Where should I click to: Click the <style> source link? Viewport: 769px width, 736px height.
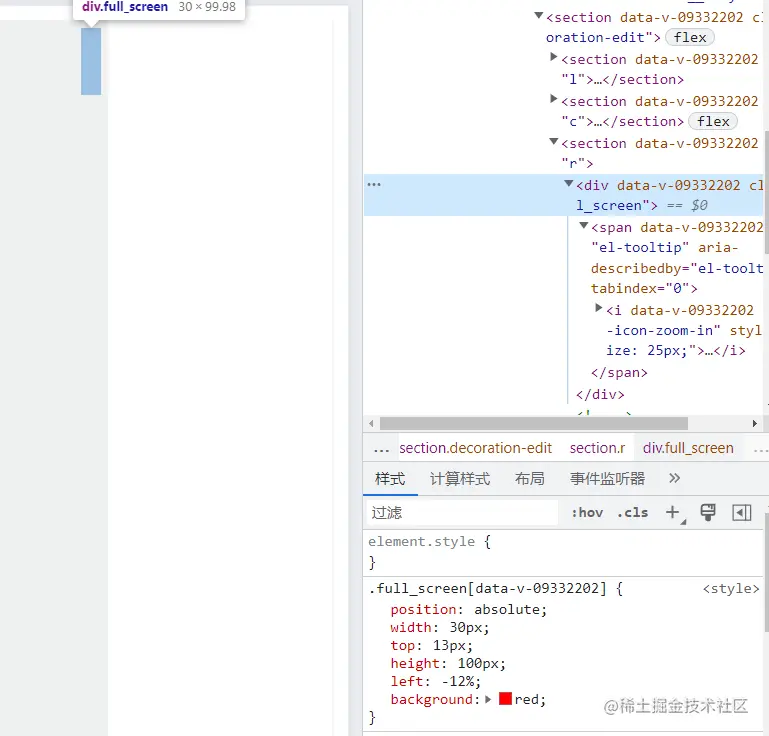tap(731, 588)
